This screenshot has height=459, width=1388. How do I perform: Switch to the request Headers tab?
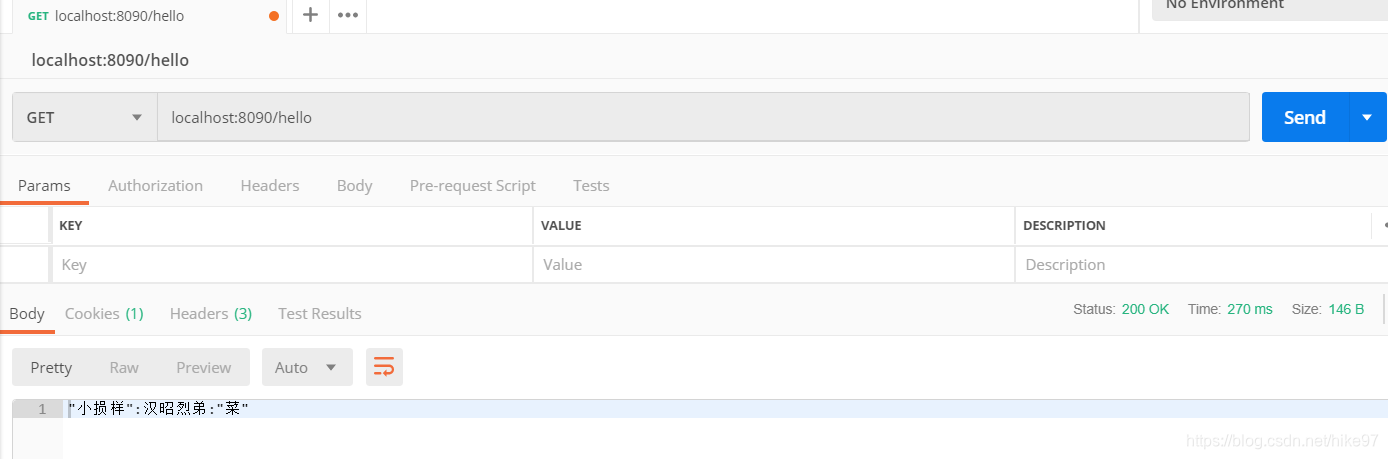(270, 185)
